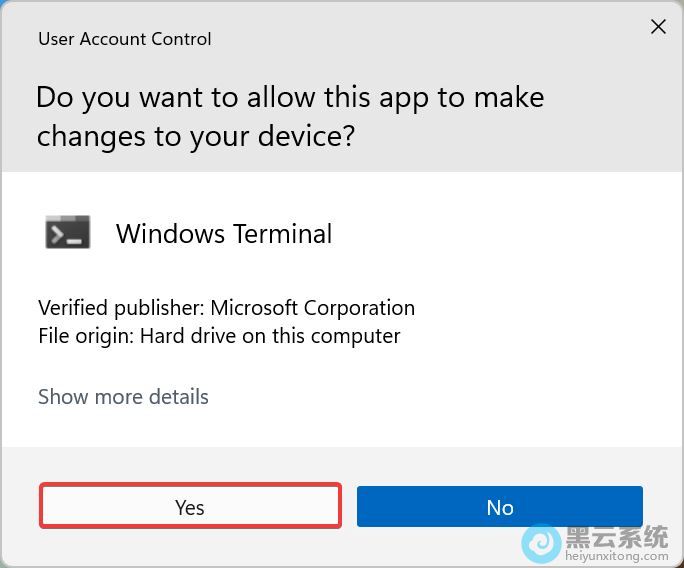The image size is (684, 568).
Task: Close the User Account Control dialog
Action: (658, 27)
